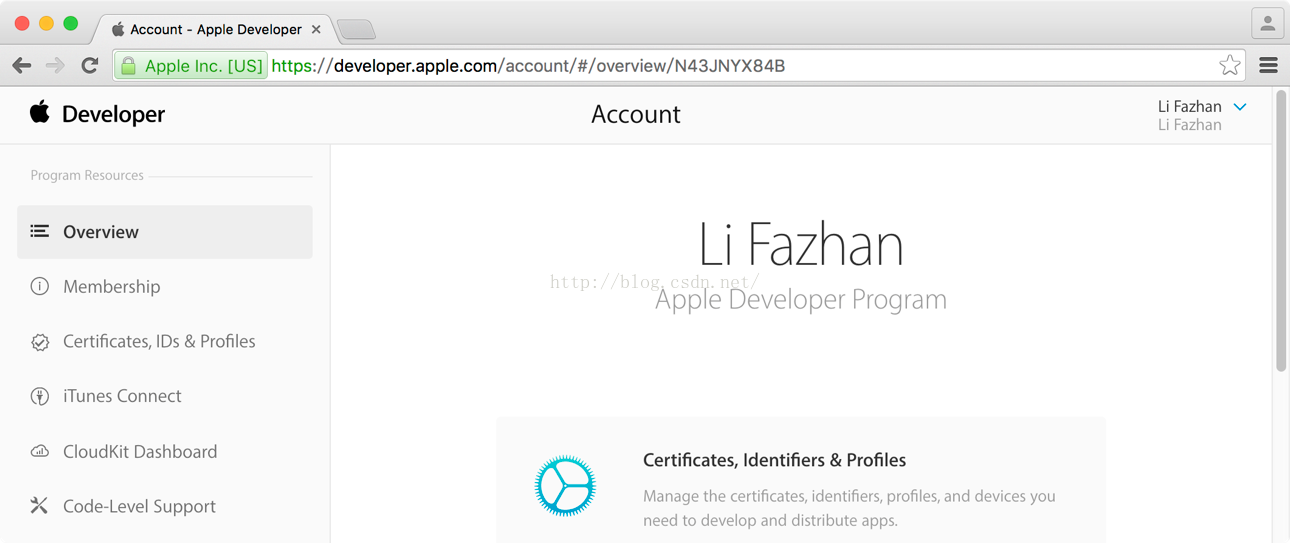Click the Code-Level Support tools icon

point(39,506)
